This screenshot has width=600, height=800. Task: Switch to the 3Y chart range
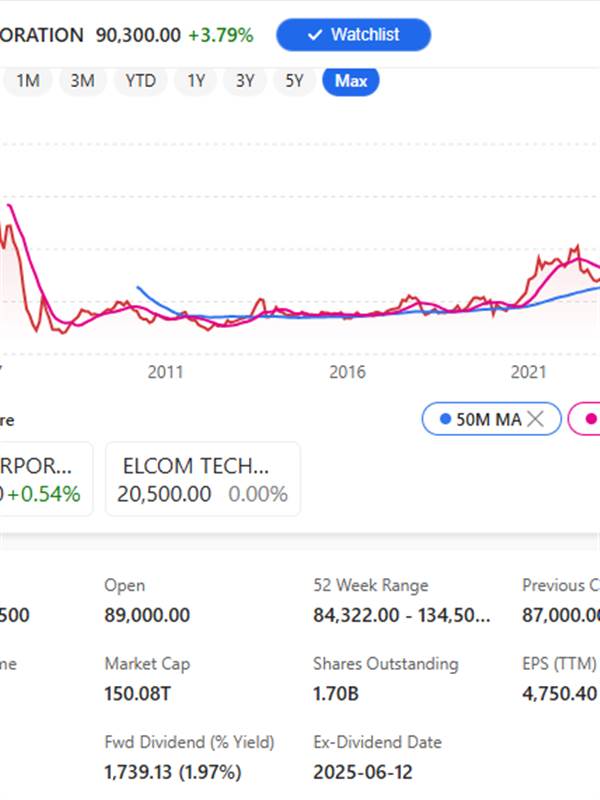(x=245, y=81)
